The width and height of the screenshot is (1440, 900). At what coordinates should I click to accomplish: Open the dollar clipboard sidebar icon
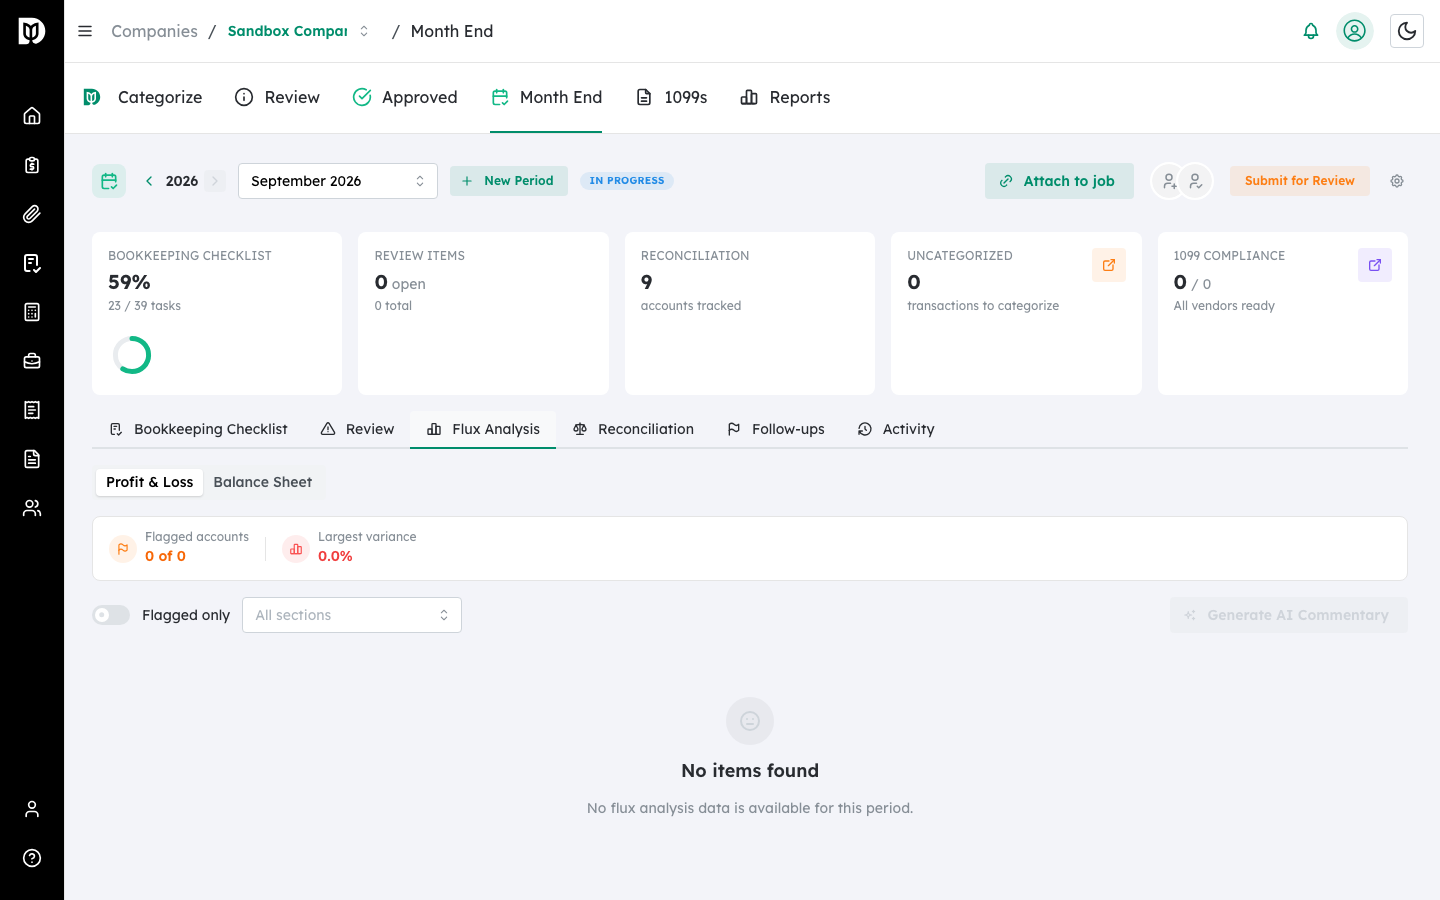[x=32, y=165]
